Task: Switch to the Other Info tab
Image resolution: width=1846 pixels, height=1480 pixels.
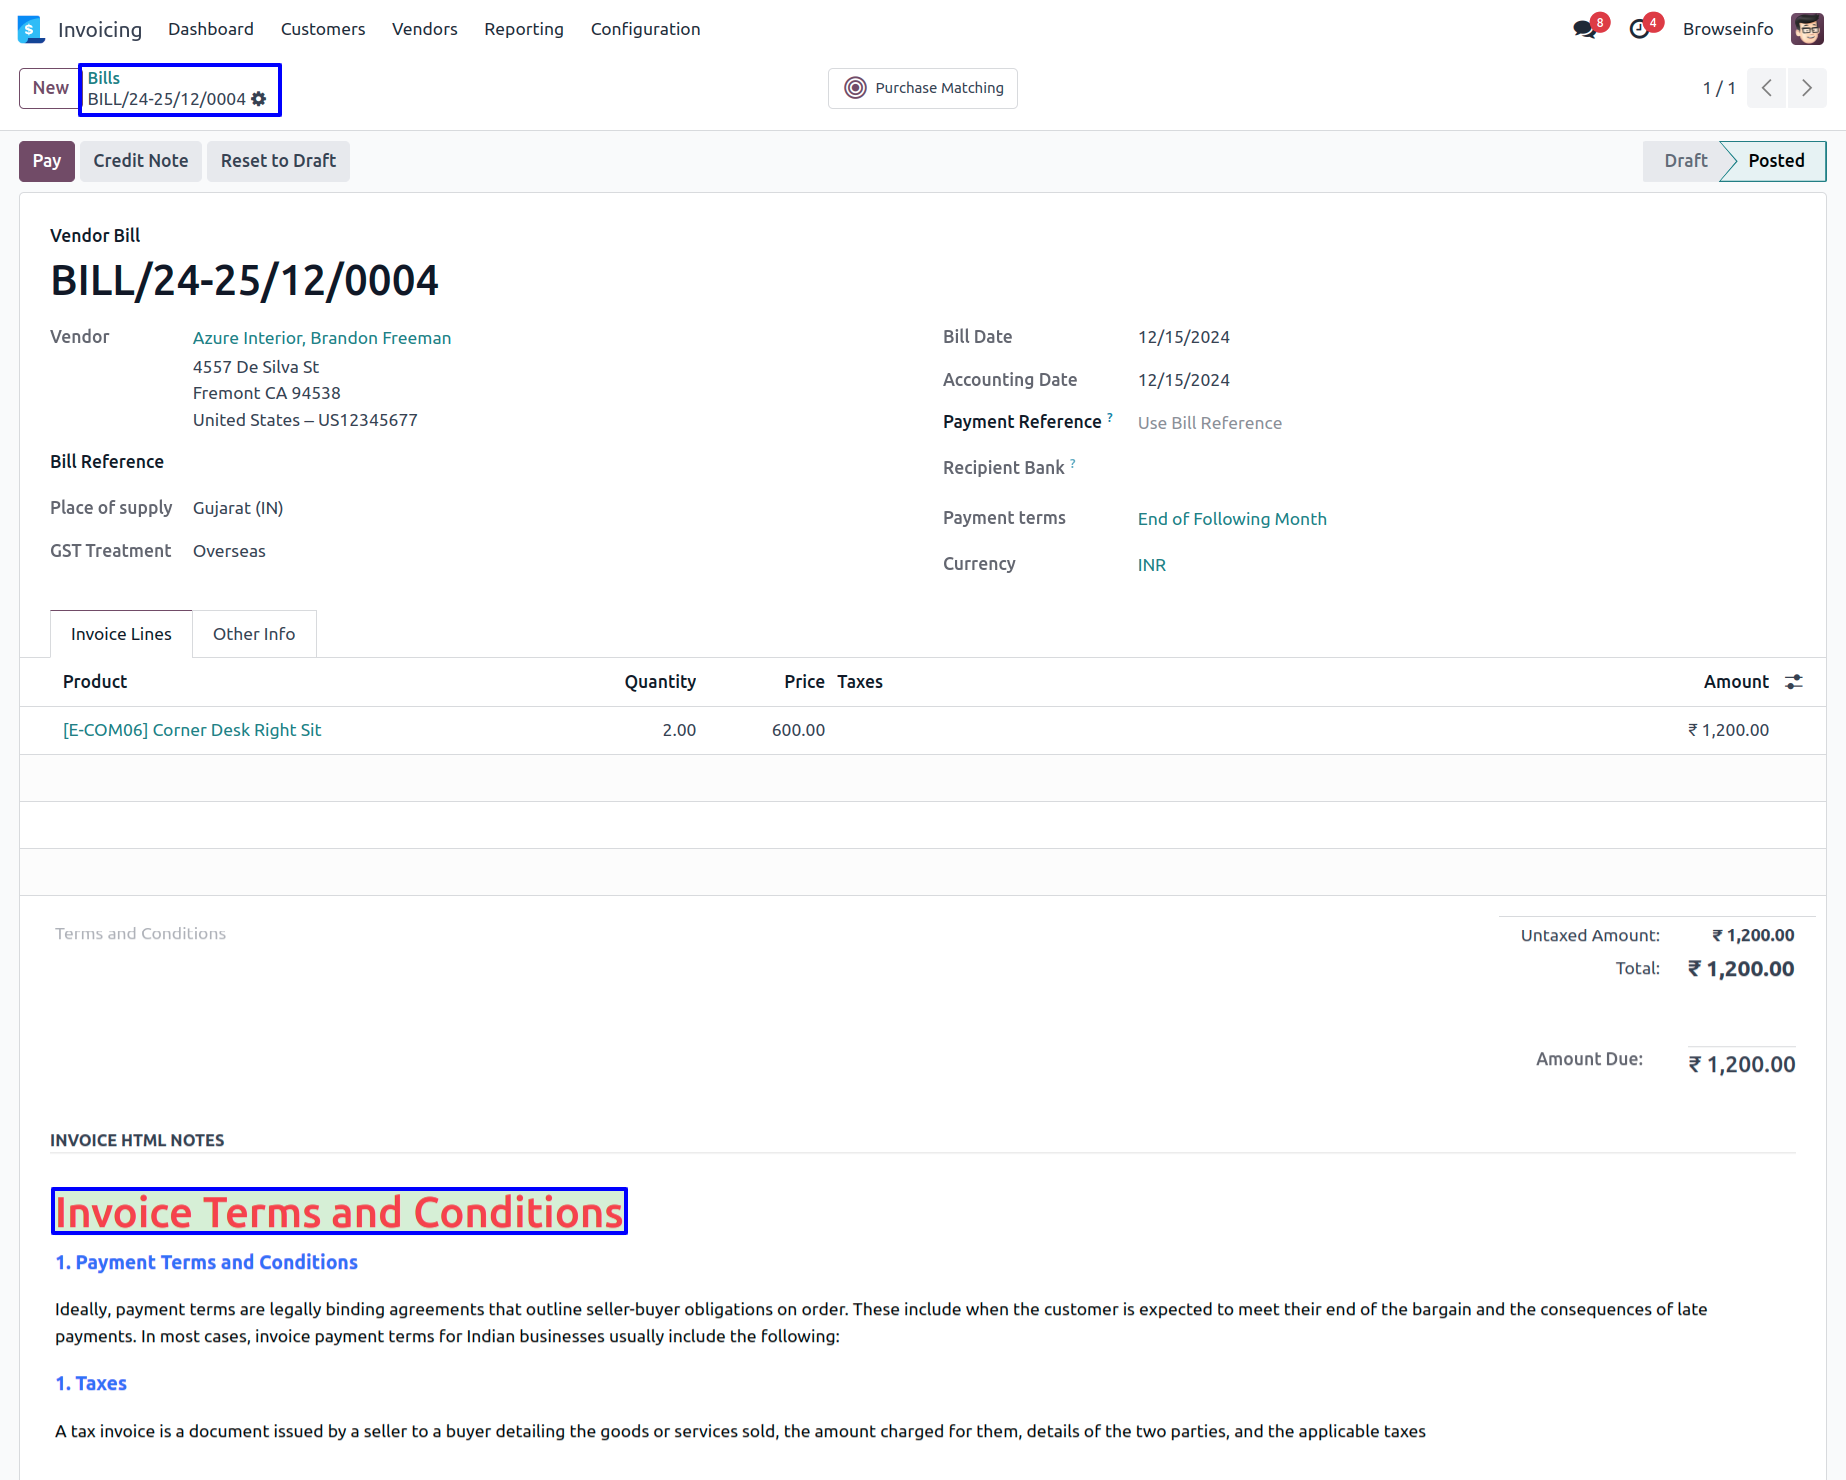Action: coord(254,634)
